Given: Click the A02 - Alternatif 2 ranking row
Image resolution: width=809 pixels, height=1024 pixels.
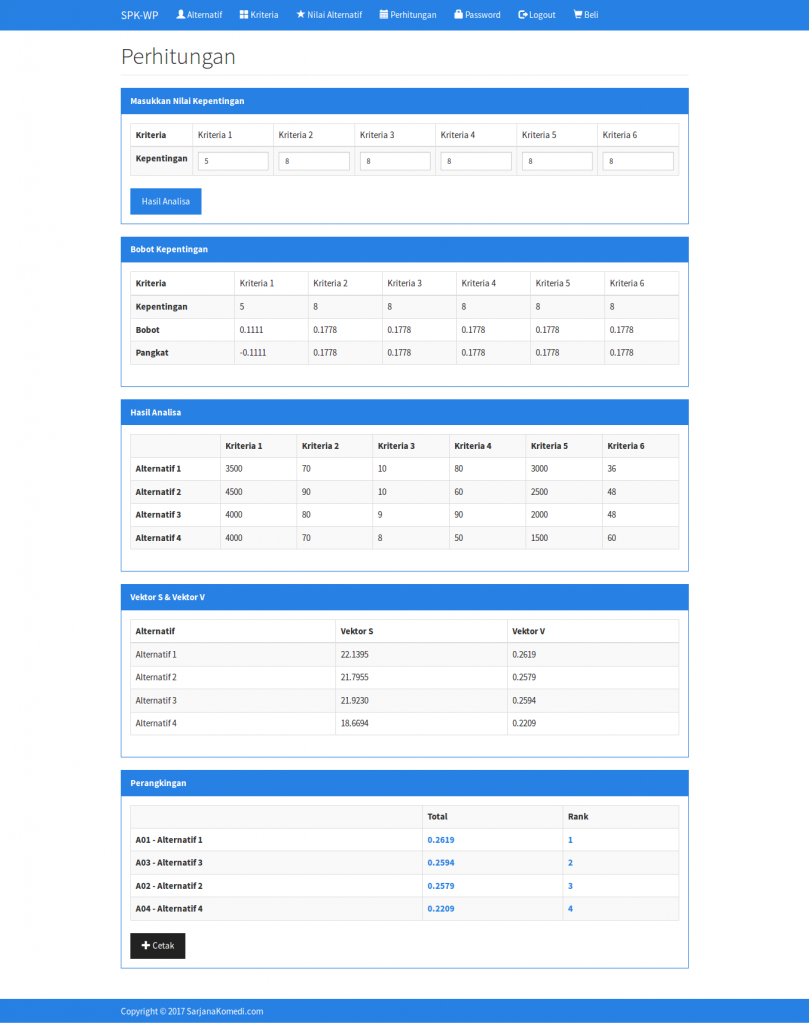Looking at the screenshot, I should coord(405,886).
